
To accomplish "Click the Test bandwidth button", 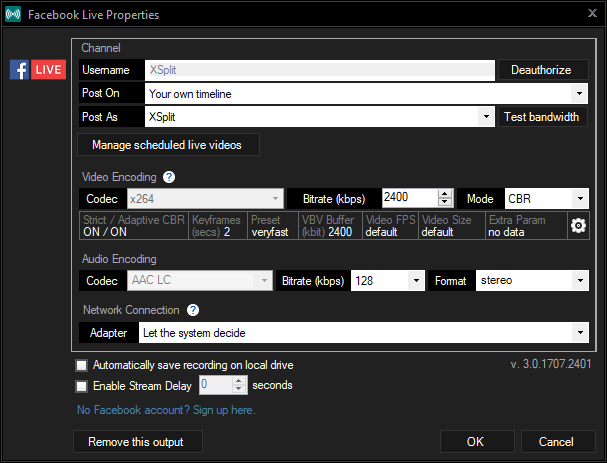I will pyautogui.click(x=543, y=117).
